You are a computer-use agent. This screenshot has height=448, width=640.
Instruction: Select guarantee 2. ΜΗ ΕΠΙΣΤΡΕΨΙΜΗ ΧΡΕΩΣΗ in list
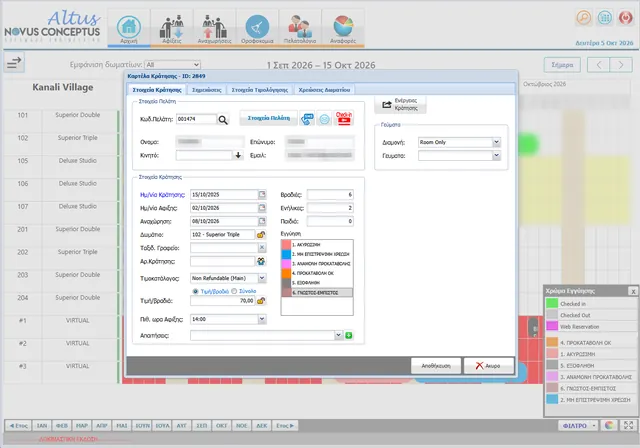pyautogui.click(x=317, y=254)
